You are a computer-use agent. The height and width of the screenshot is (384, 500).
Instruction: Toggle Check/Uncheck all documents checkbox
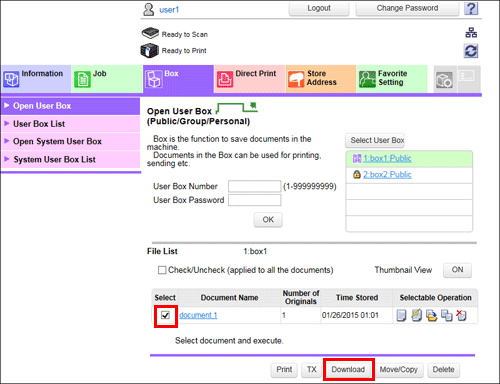point(162,270)
